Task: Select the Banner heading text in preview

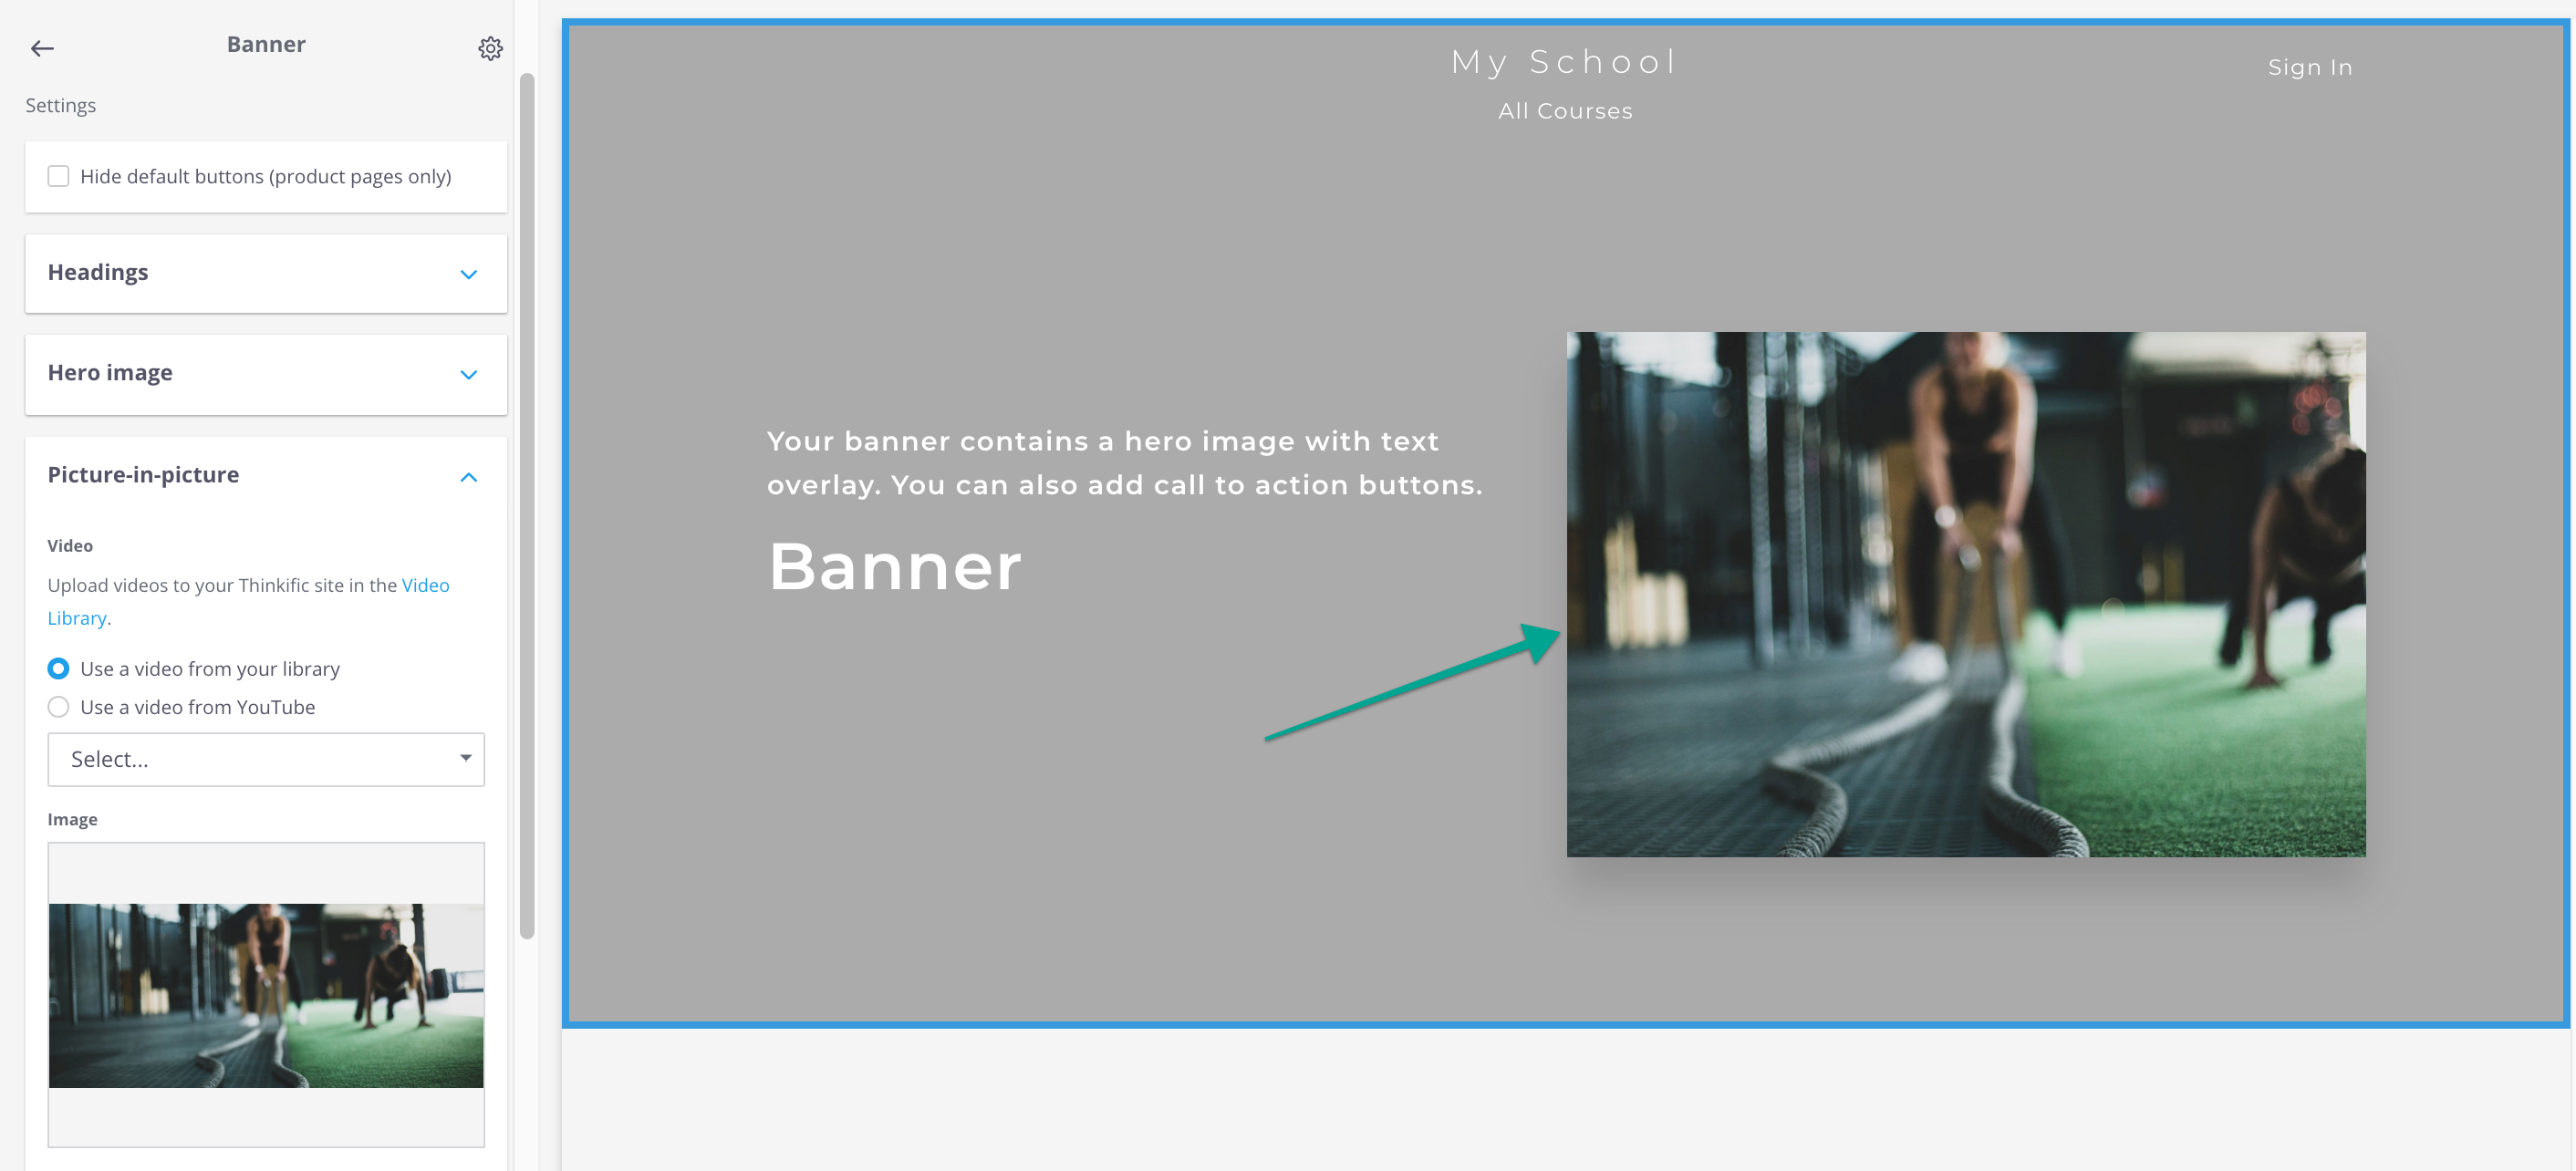Action: click(895, 566)
